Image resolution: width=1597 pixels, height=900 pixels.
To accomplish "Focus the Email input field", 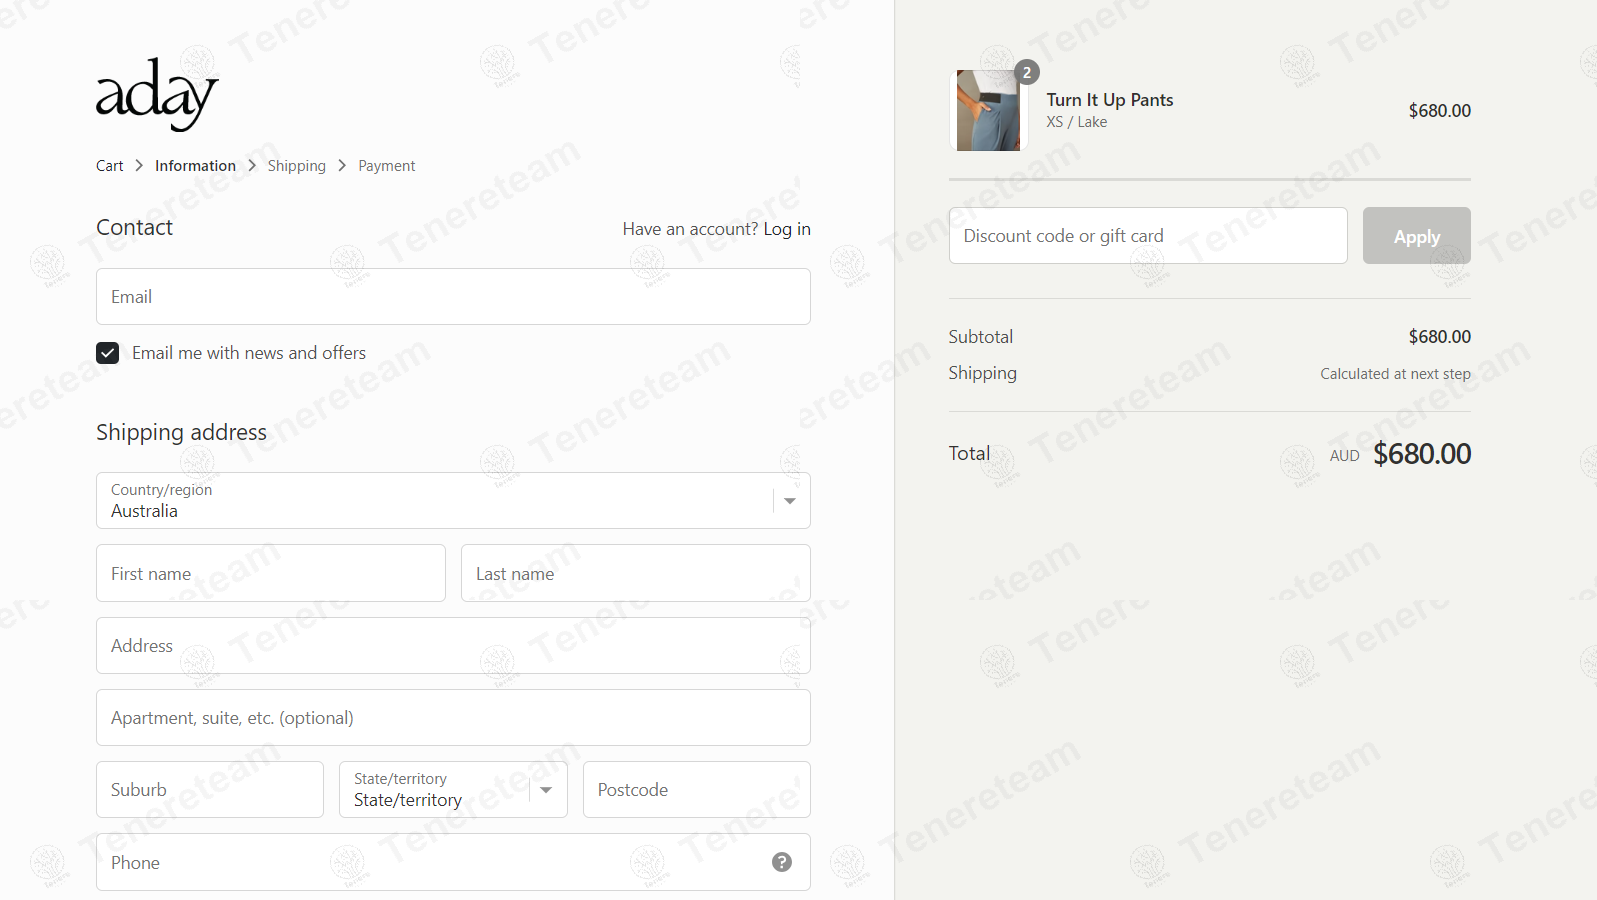I will (453, 297).
